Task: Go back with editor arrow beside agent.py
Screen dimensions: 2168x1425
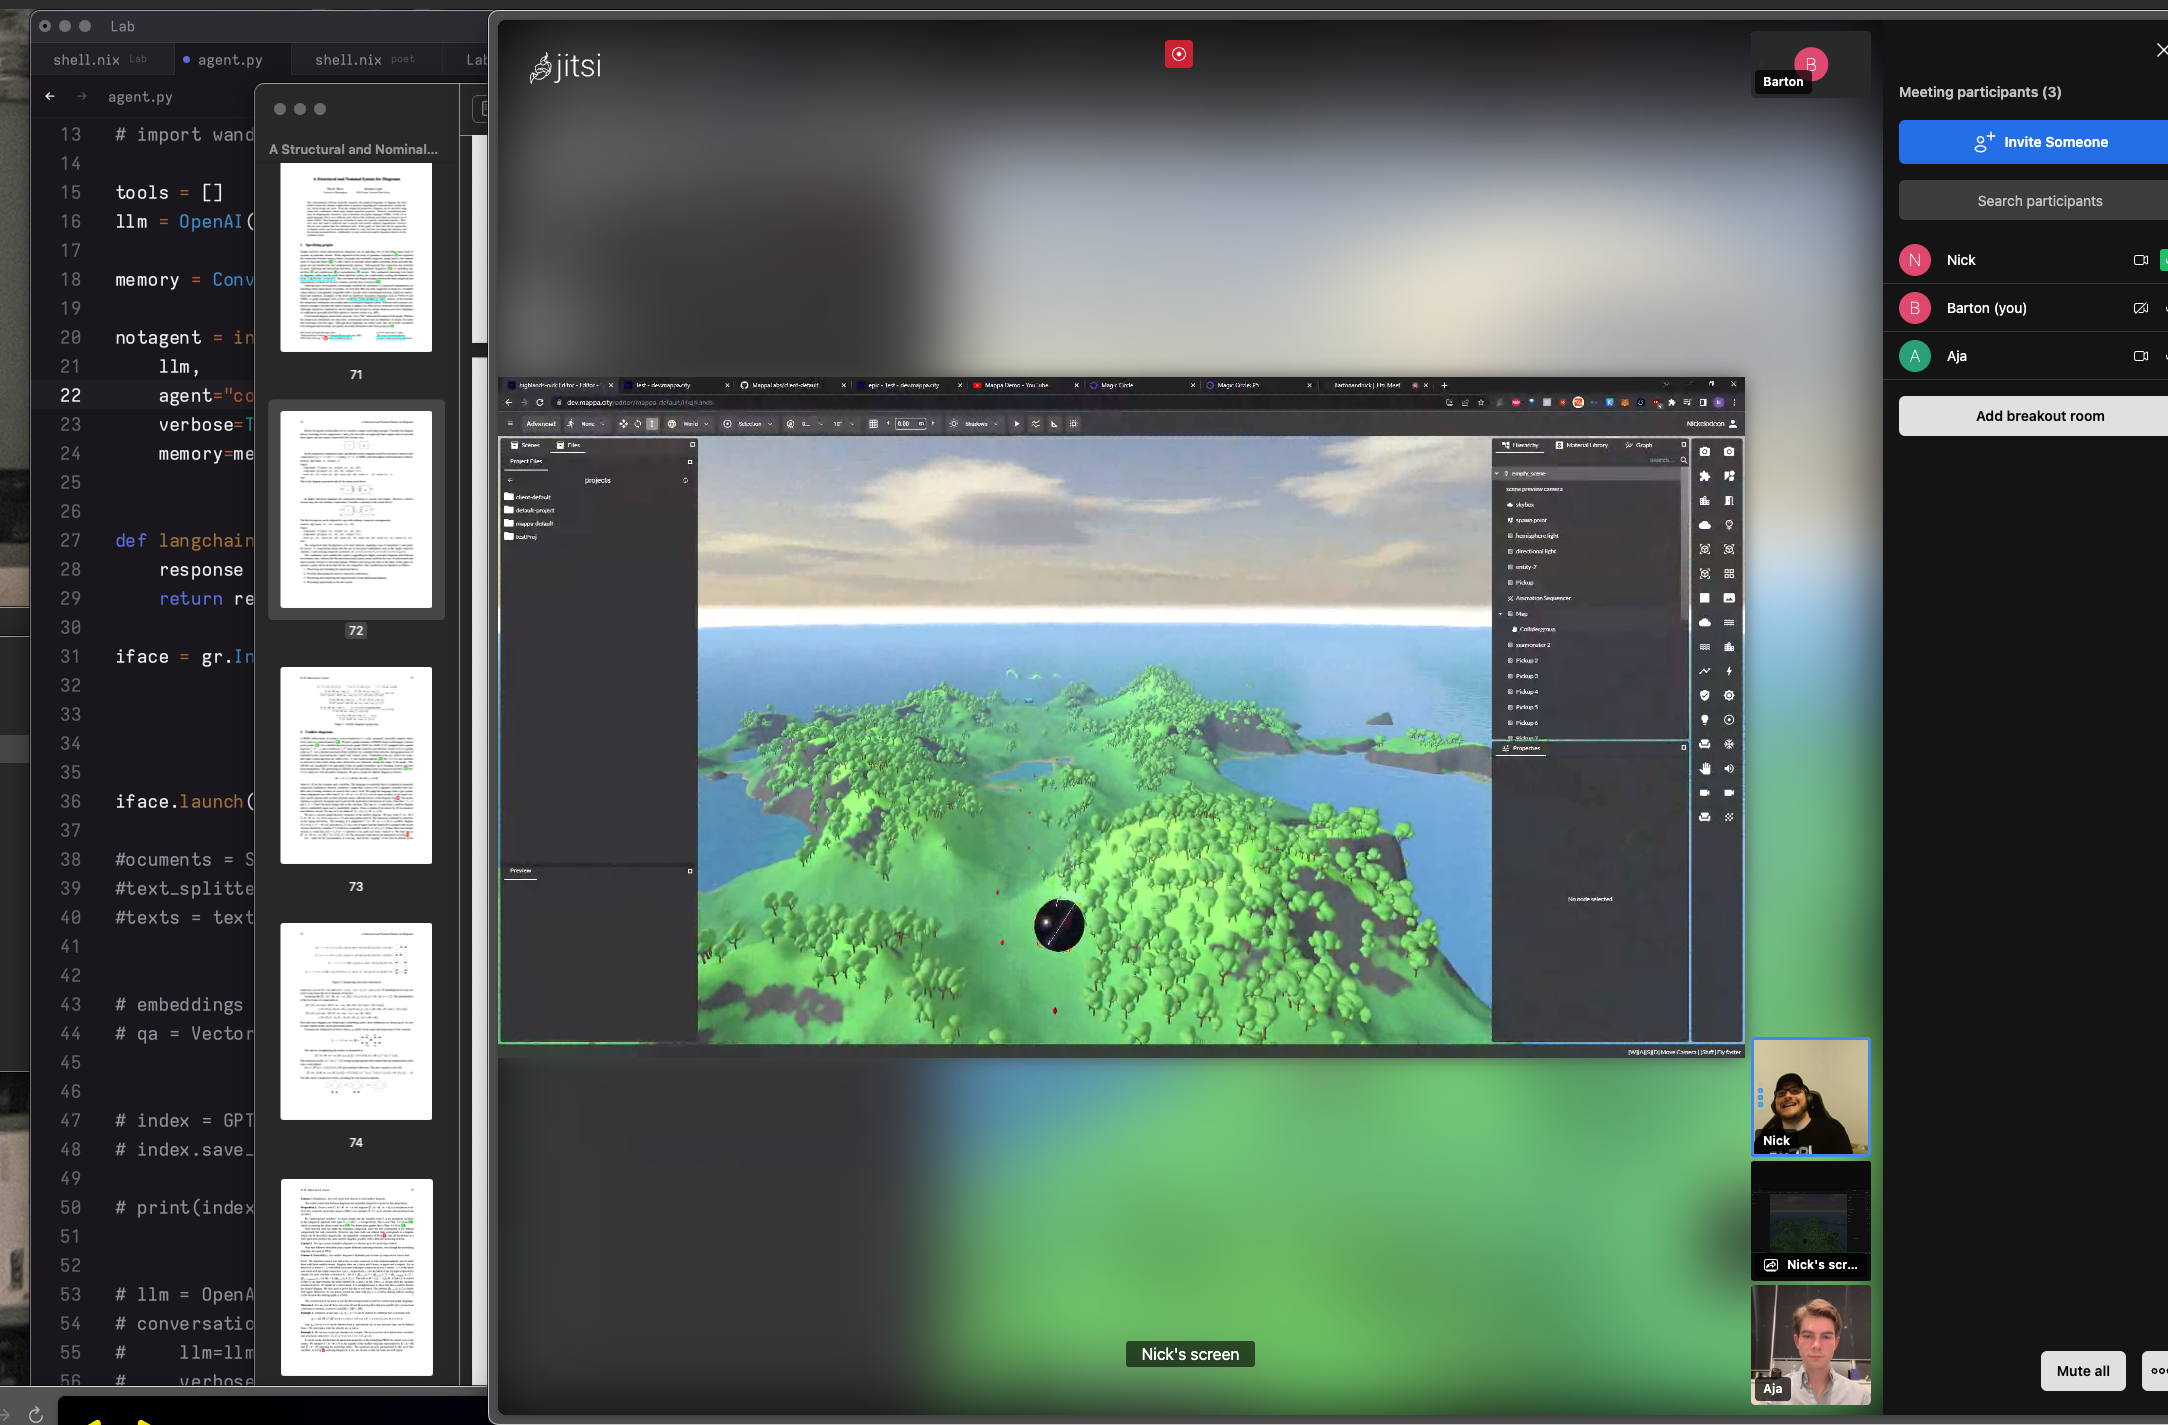Action: pos(50,97)
